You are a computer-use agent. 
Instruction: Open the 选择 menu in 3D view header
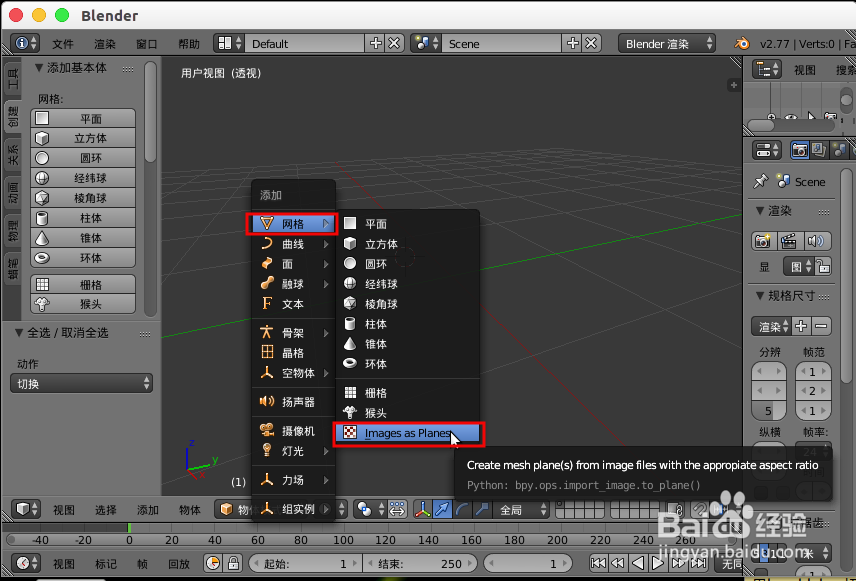point(106,510)
